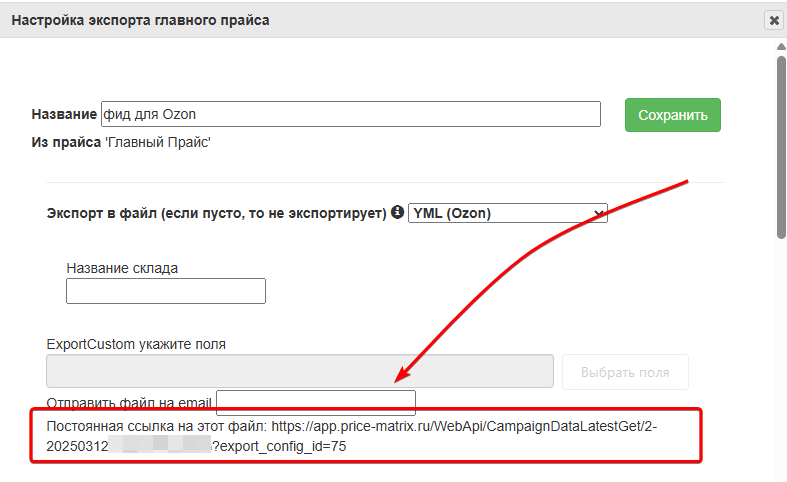Click the 'Из прайса Главный Прайс' text
The height and width of the screenshot is (482, 787).
pyautogui.click(x=121, y=142)
